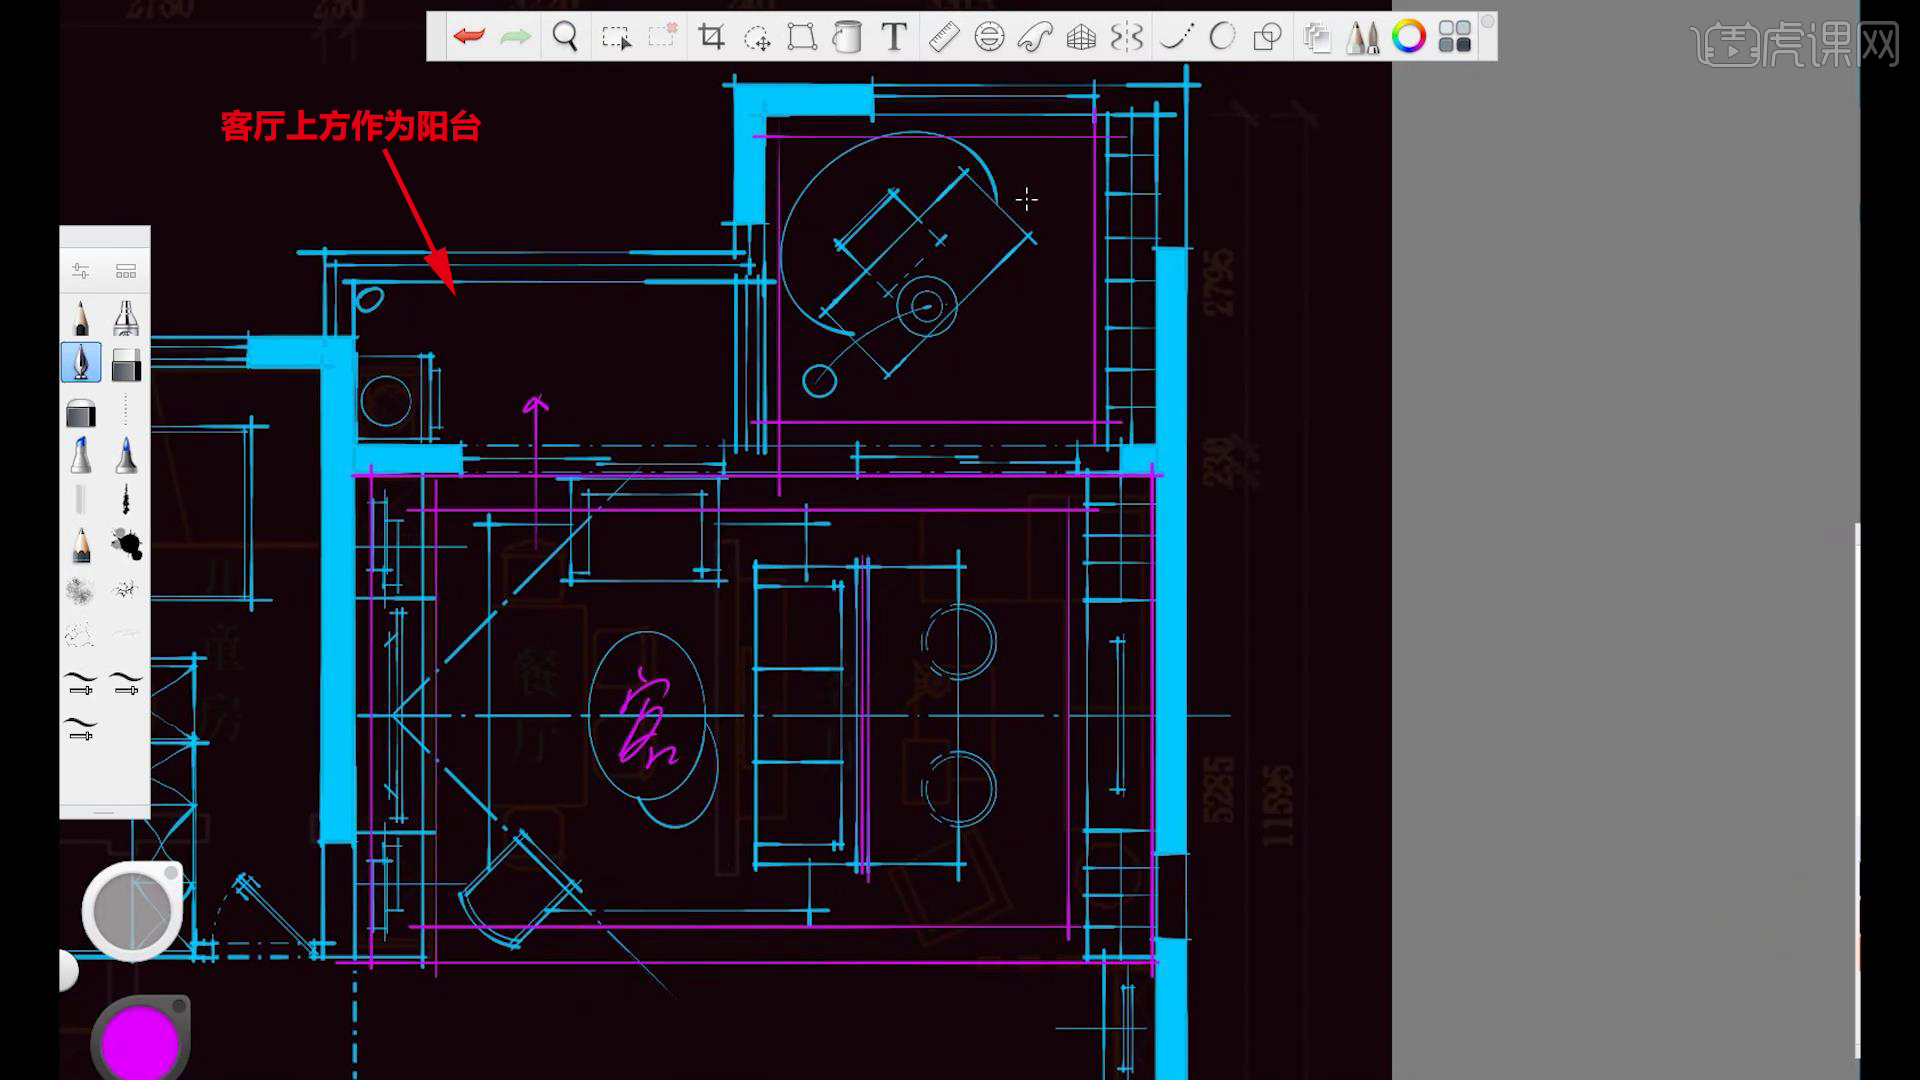The width and height of the screenshot is (1920, 1080).
Task: Select the Pencil brush
Action: pos(81,318)
